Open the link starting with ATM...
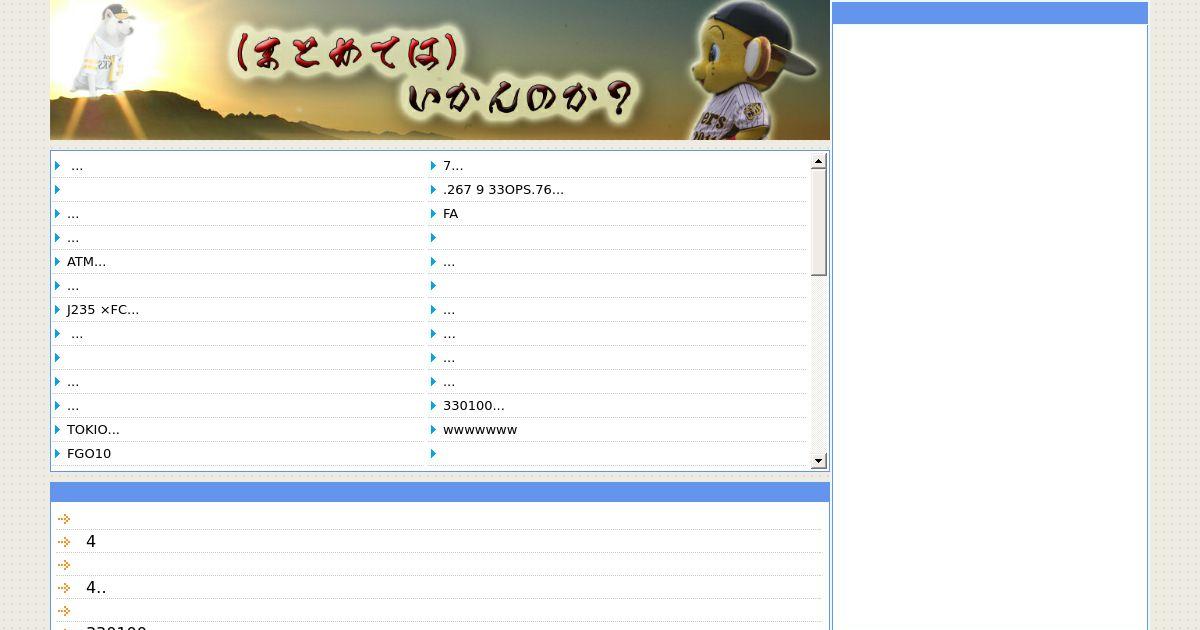The image size is (1200, 630). [86, 262]
